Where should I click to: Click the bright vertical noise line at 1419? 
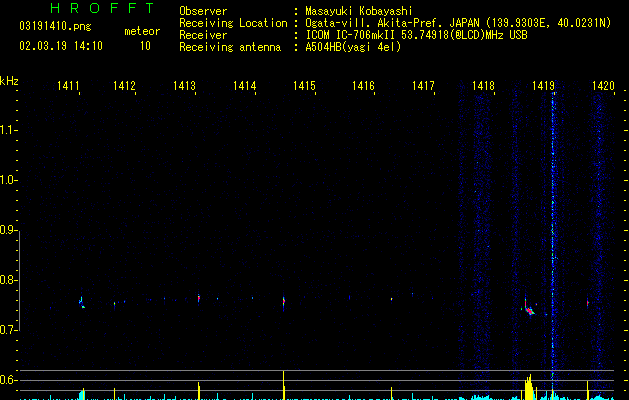click(x=553, y=237)
